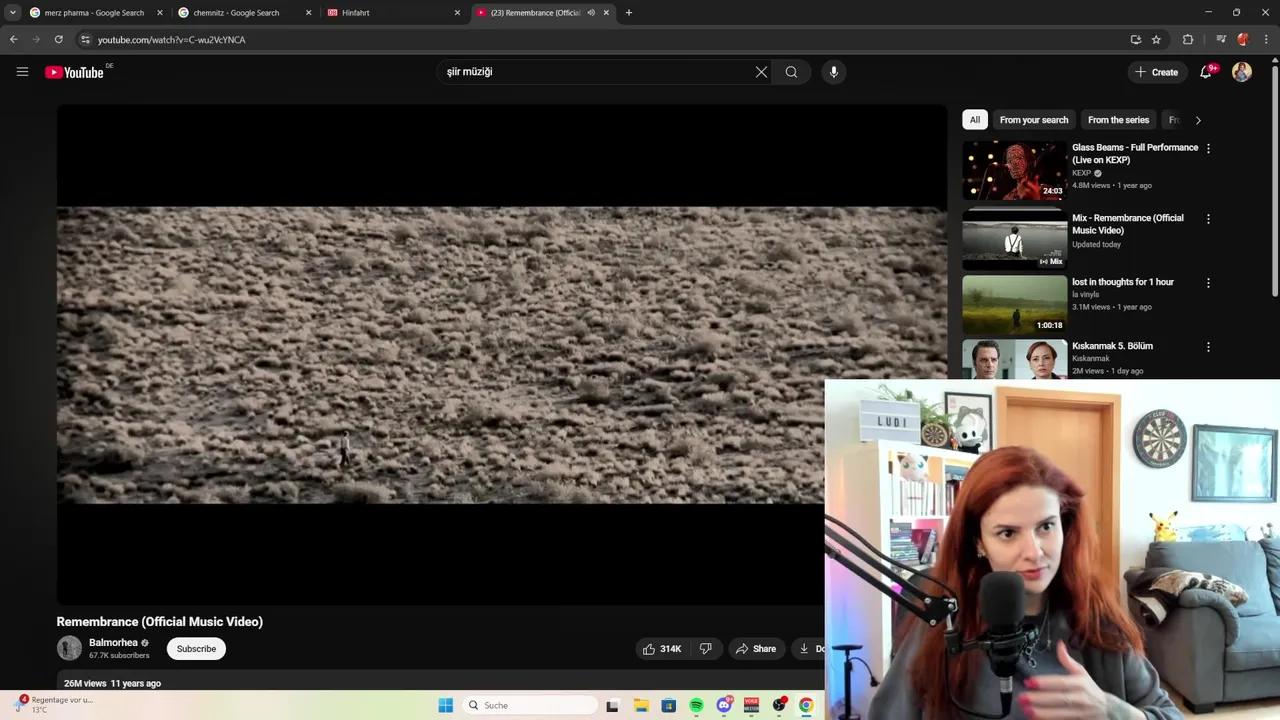Focus the YouTube search input field
1280x720 pixels.
tap(595, 72)
